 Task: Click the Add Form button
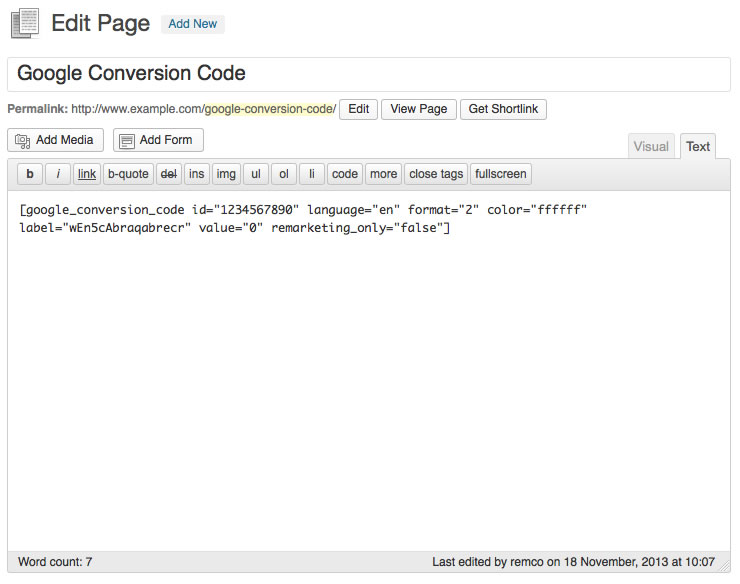coord(158,140)
